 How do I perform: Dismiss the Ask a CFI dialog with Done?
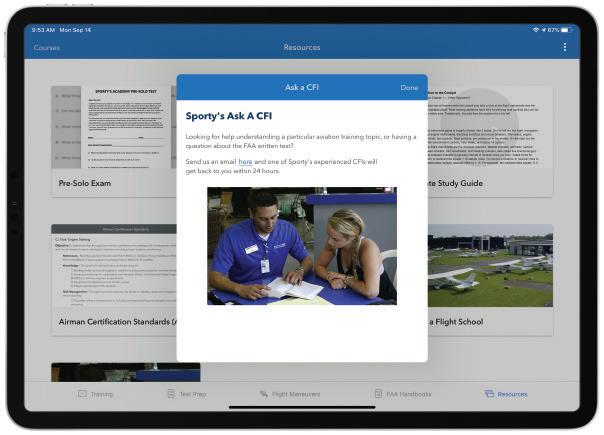[409, 87]
